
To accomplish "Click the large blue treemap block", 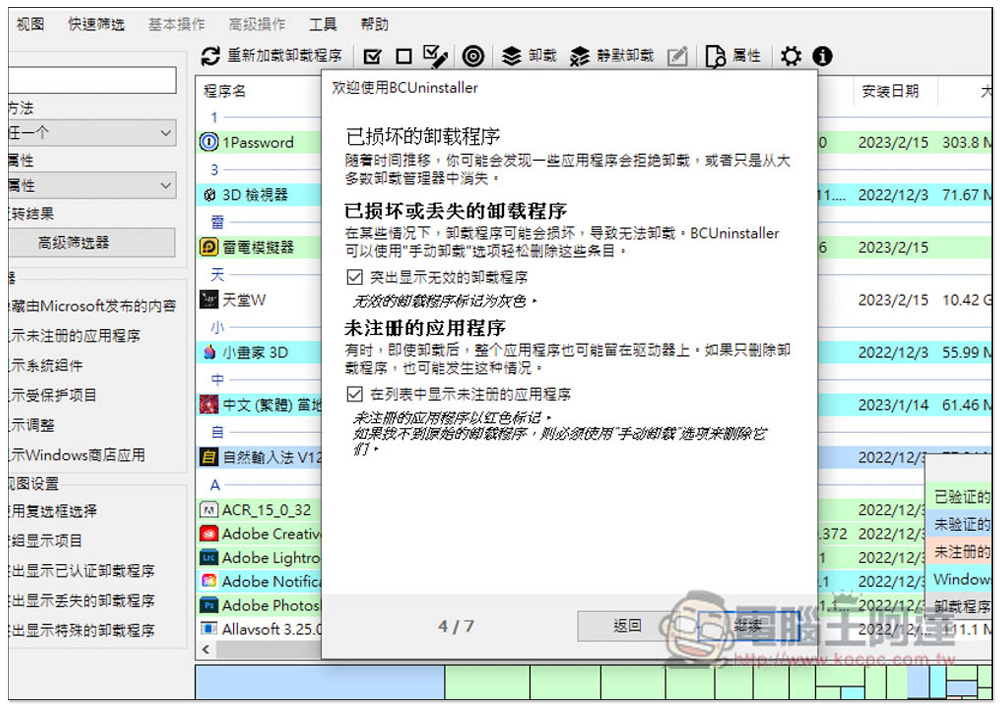I will 320,682.
